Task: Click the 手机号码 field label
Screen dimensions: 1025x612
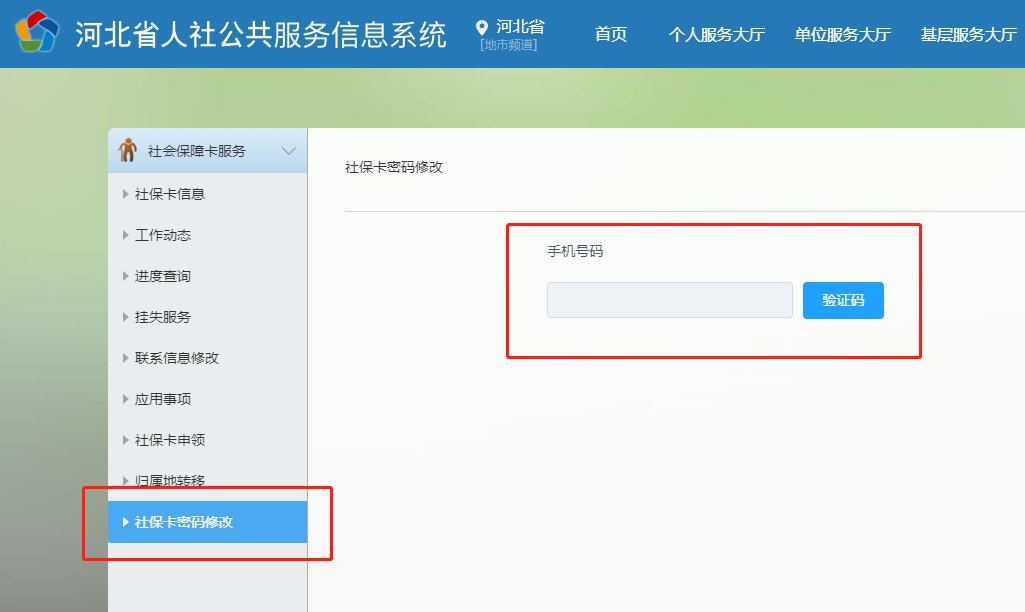Action: click(x=575, y=251)
